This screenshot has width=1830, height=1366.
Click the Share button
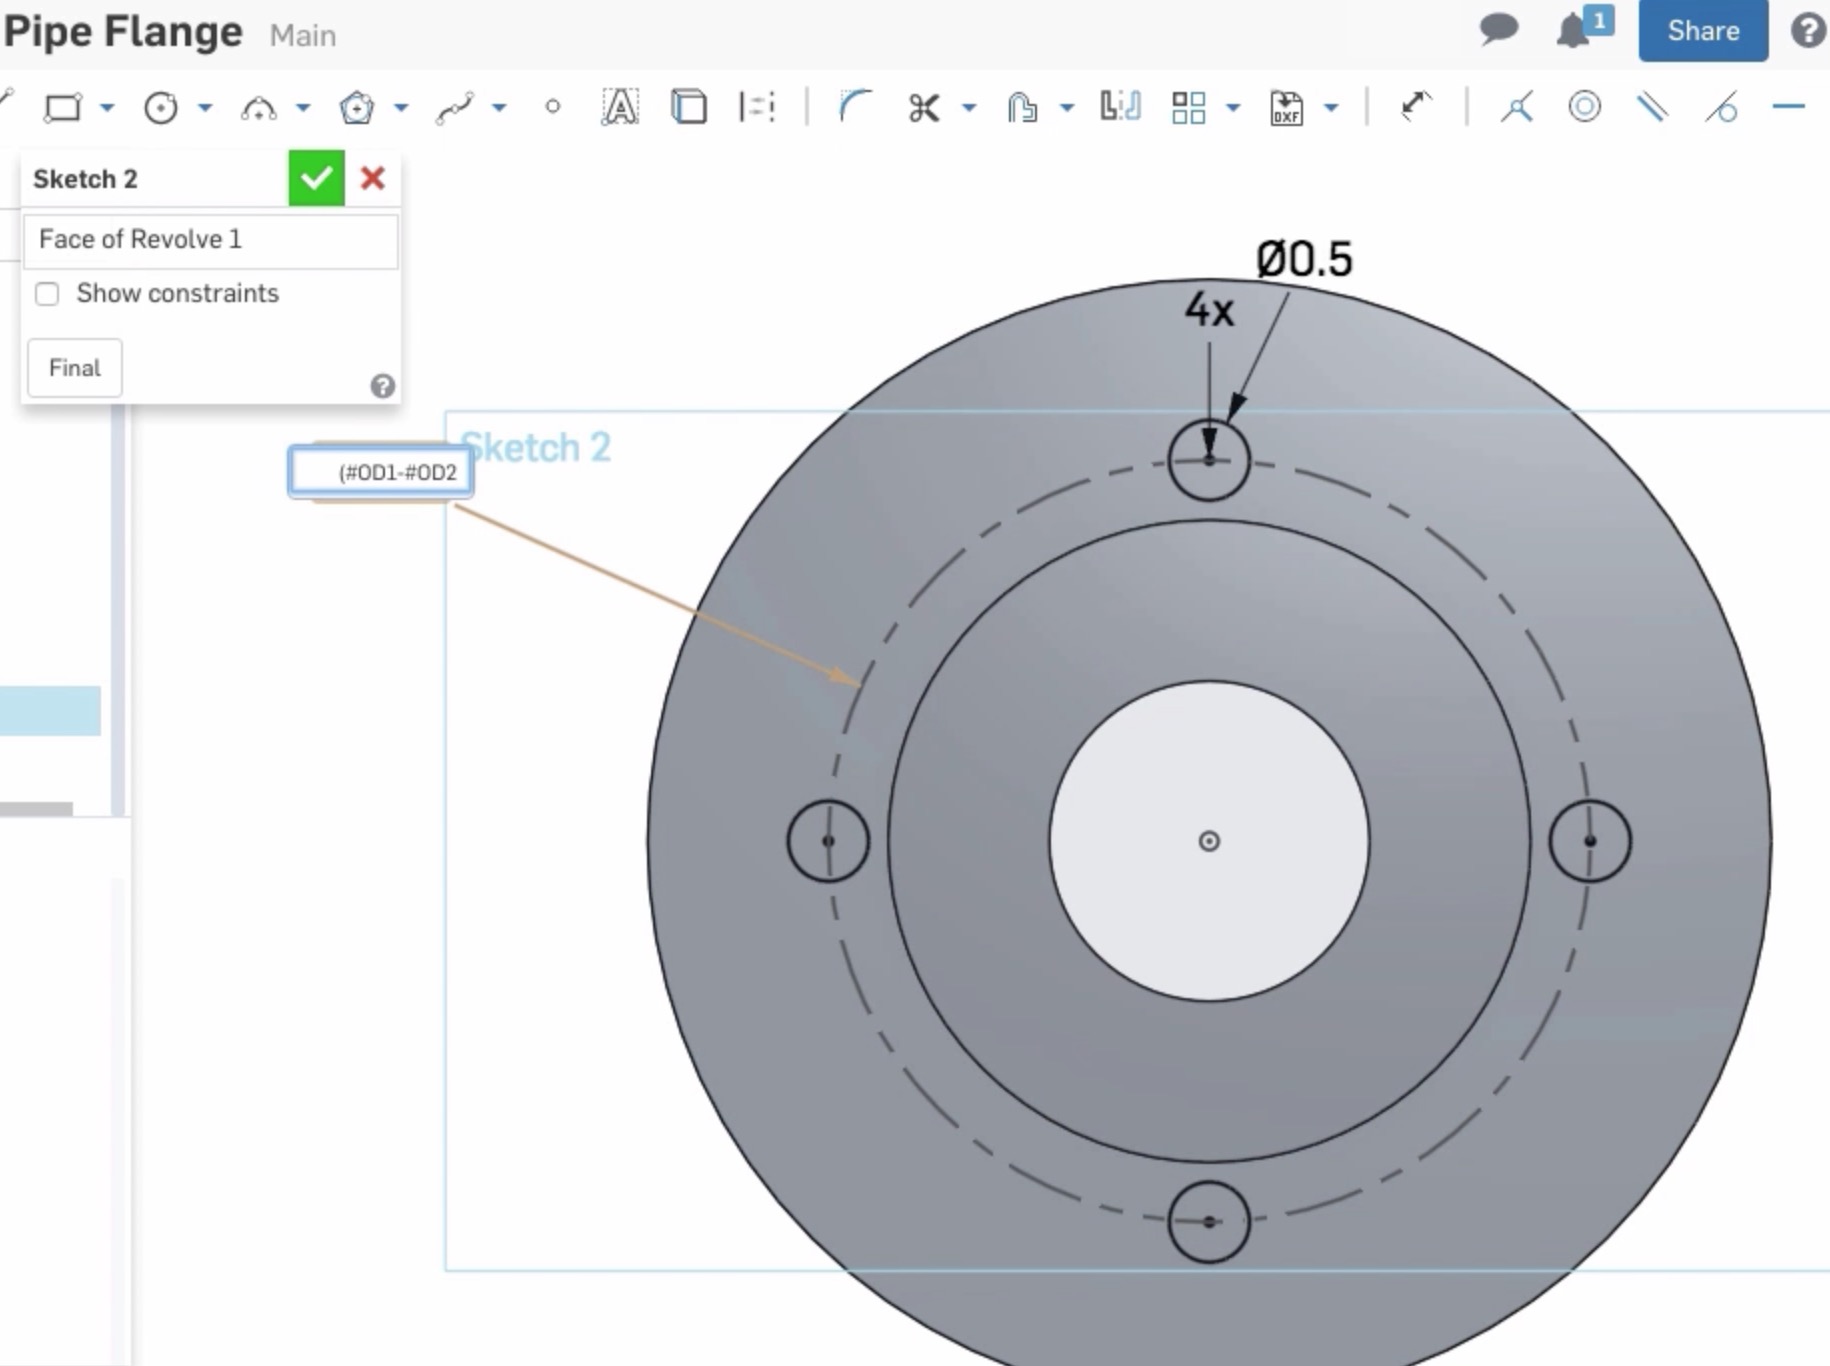(x=1702, y=31)
